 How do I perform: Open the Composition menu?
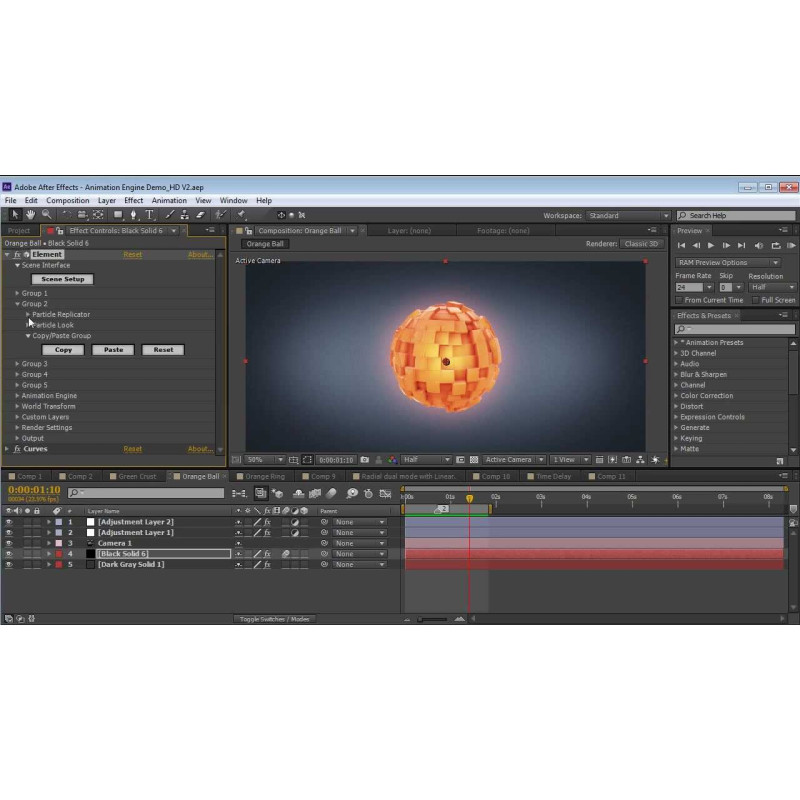click(x=68, y=200)
